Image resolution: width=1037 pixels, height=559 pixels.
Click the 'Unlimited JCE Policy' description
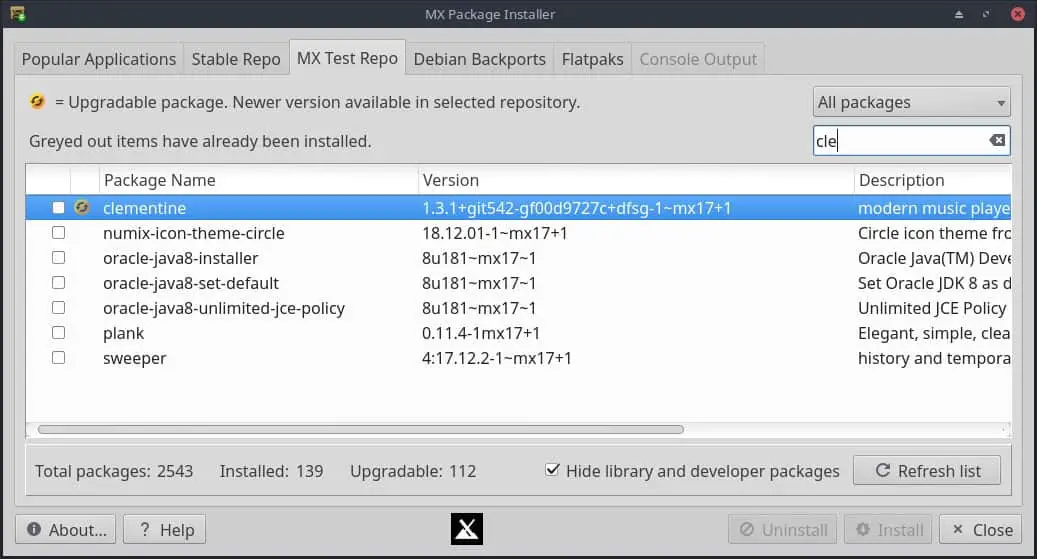pyautogui.click(x=932, y=308)
